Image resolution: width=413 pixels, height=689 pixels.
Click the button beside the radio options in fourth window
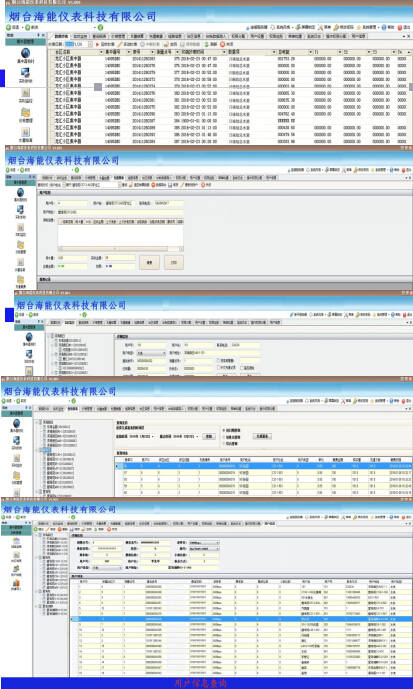coord(263,436)
